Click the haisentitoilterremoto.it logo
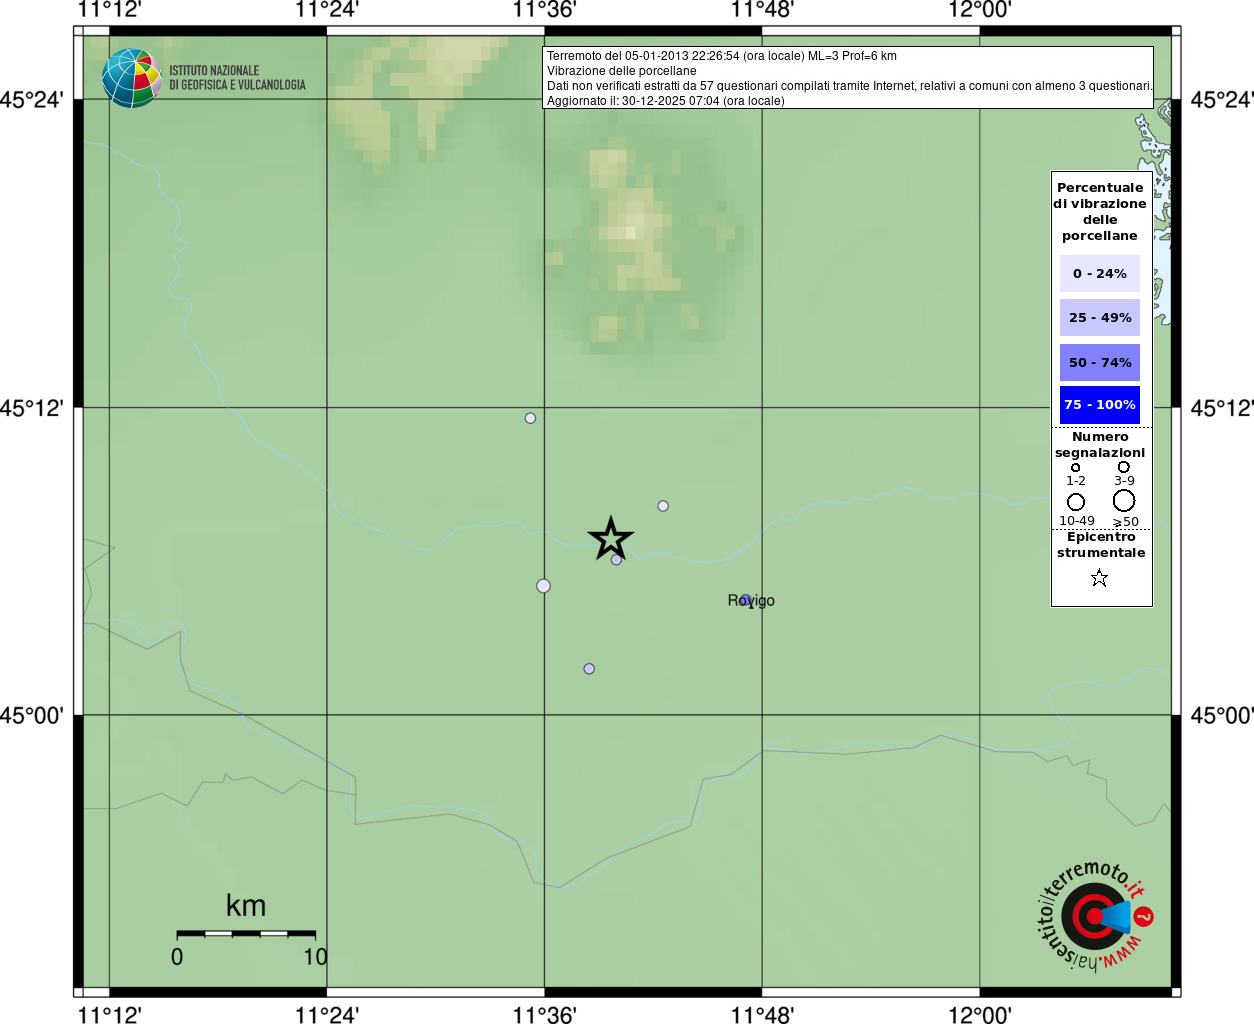The height and width of the screenshot is (1024, 1254). point(1095,916)
